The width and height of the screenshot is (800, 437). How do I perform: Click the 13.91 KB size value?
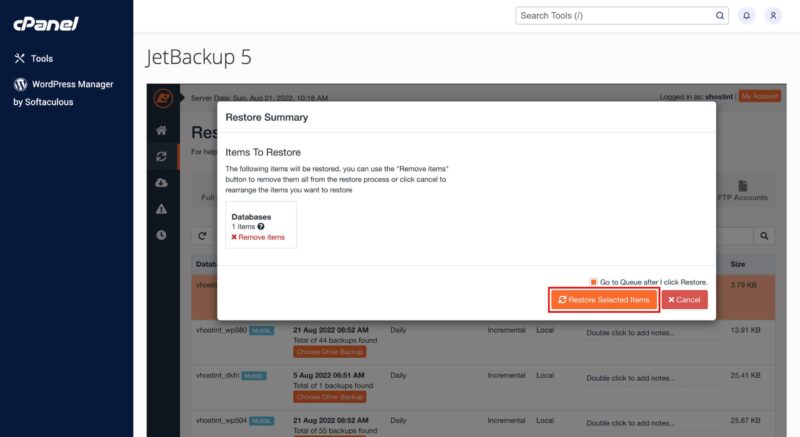point(745,330)
